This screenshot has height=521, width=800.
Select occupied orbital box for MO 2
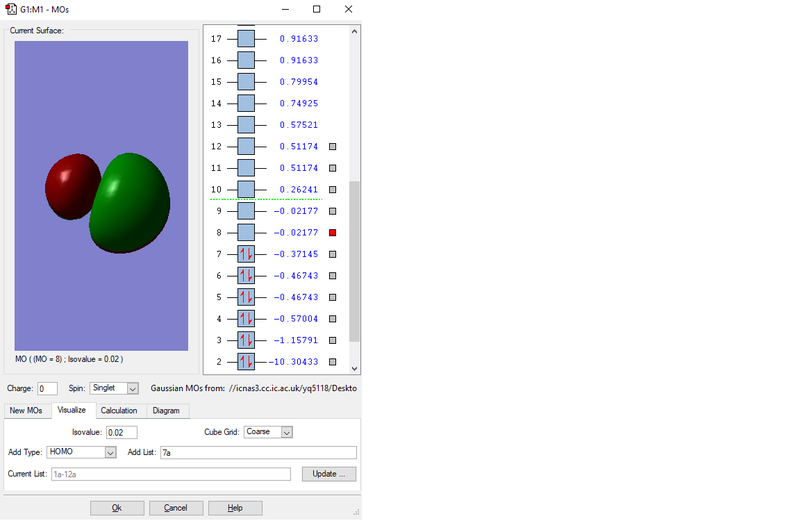click(246, 362)
